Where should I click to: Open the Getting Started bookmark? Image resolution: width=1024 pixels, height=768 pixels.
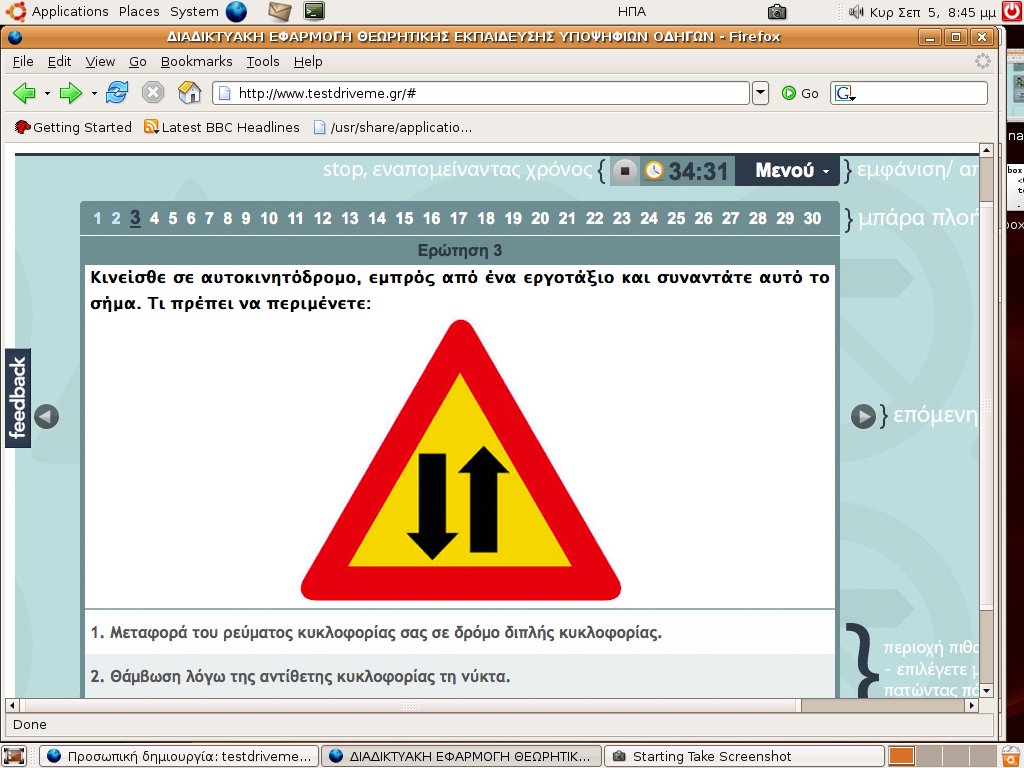point(73,127)
